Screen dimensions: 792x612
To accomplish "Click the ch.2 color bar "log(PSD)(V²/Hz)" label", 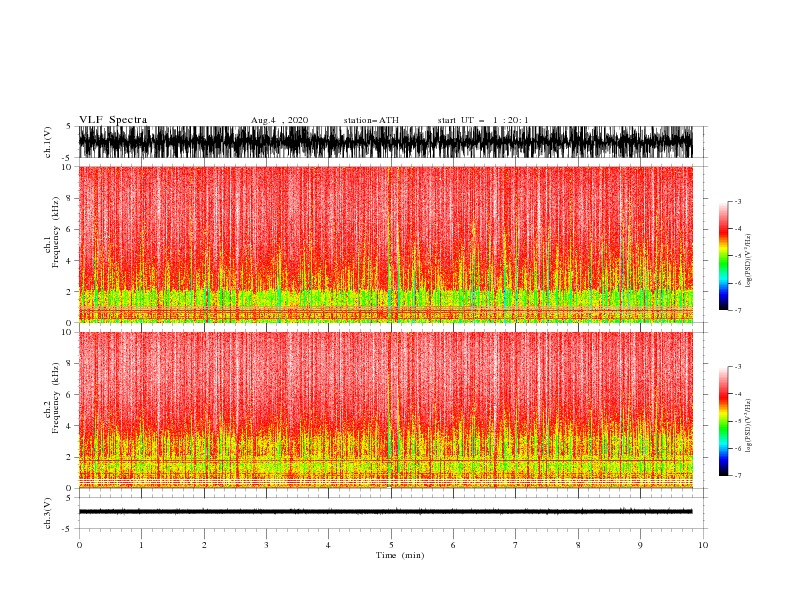I will [748, 426].
